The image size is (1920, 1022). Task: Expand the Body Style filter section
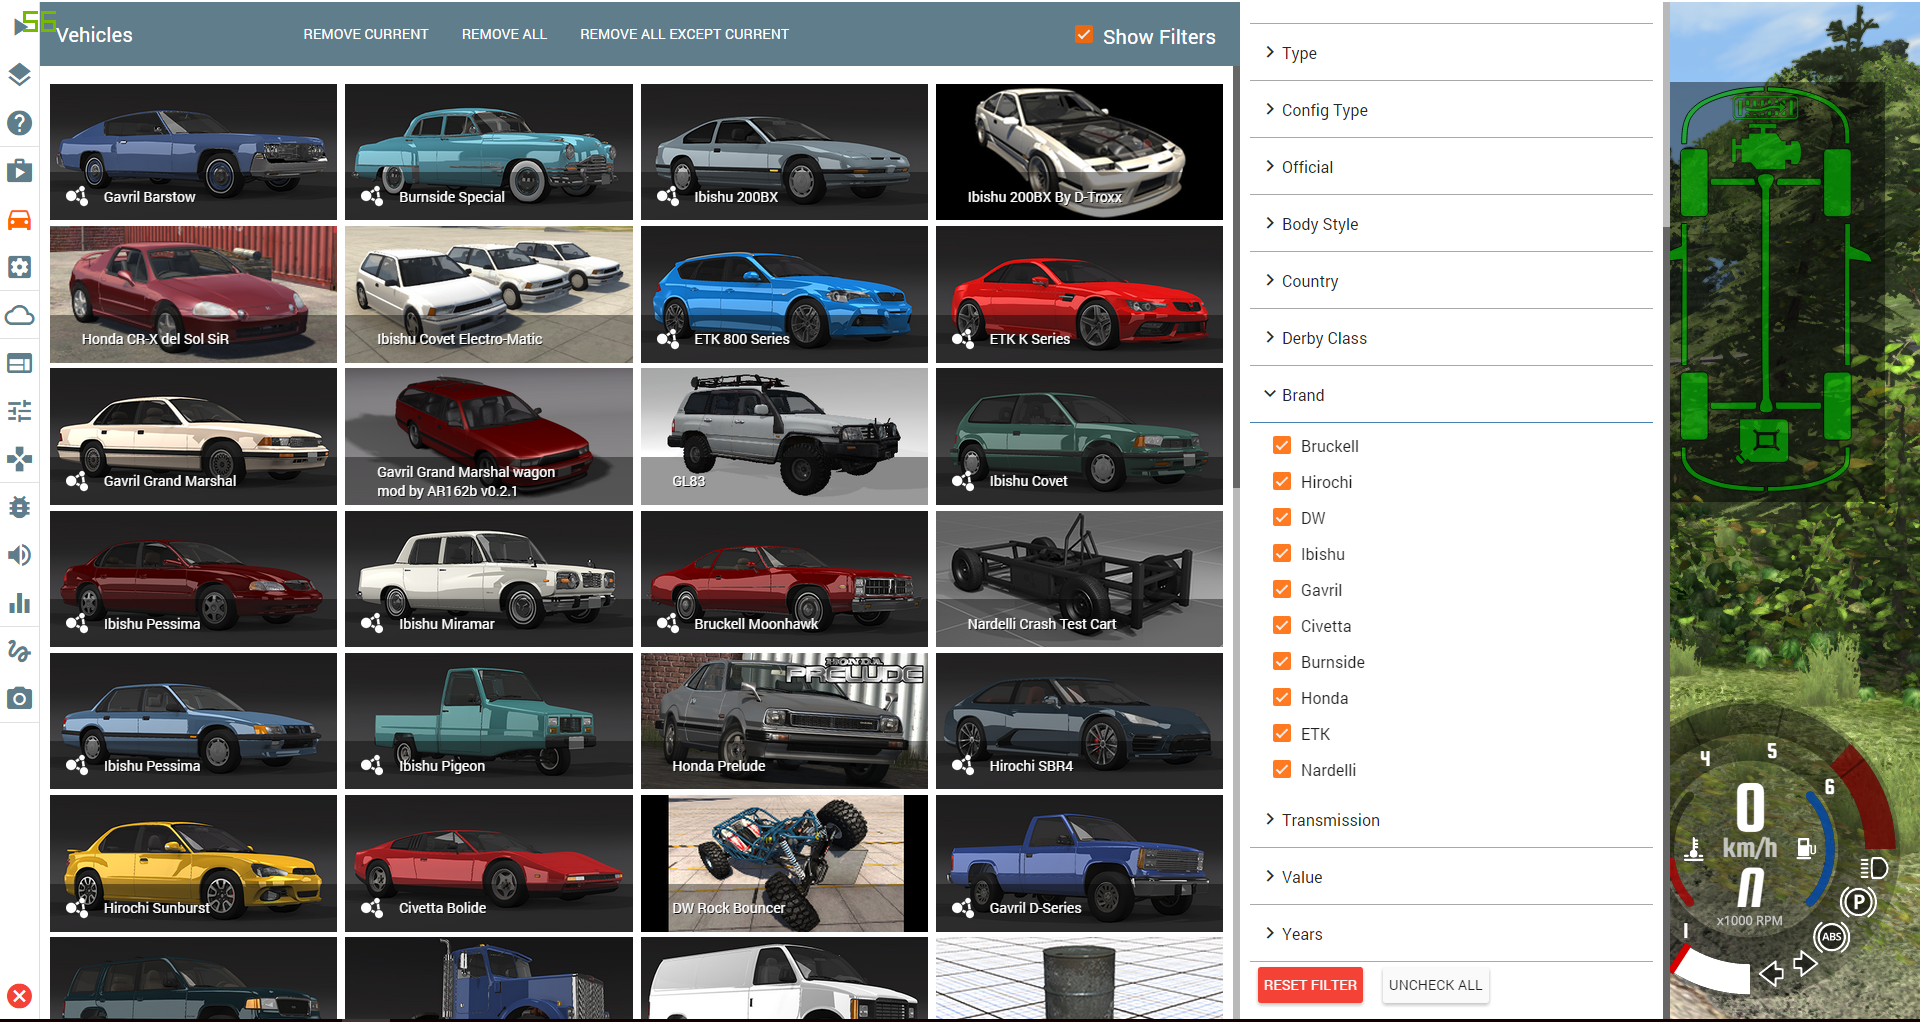coord(1451,224)
